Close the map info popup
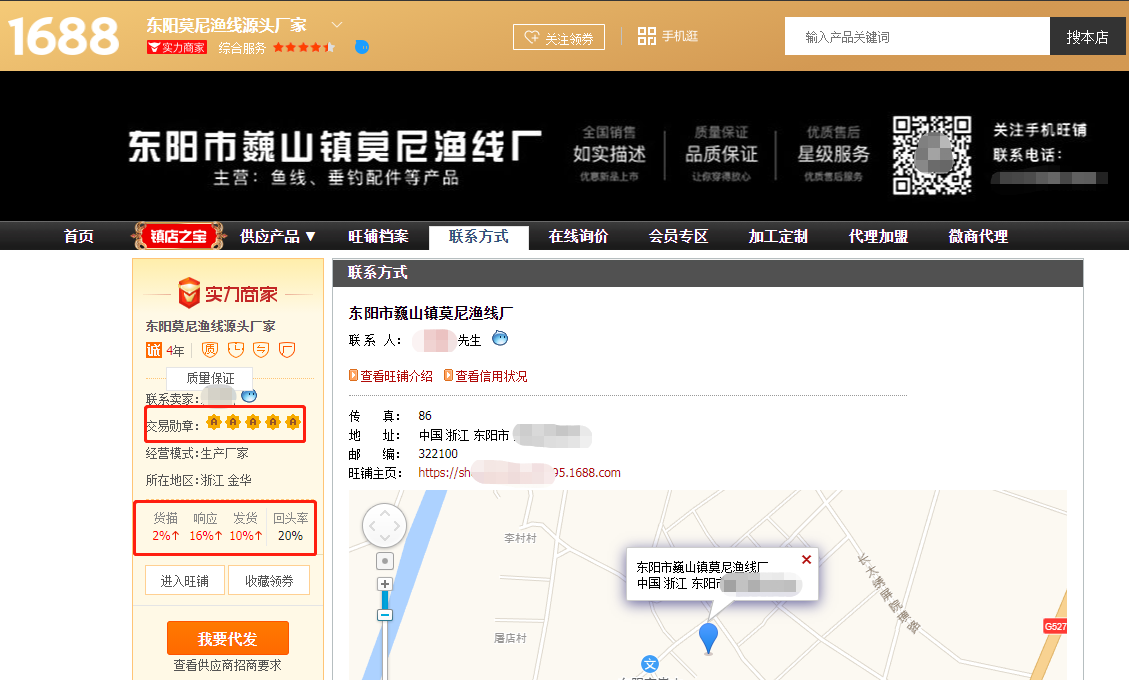The width and height of the screenshot is (1129, 680). coord(806,560)
